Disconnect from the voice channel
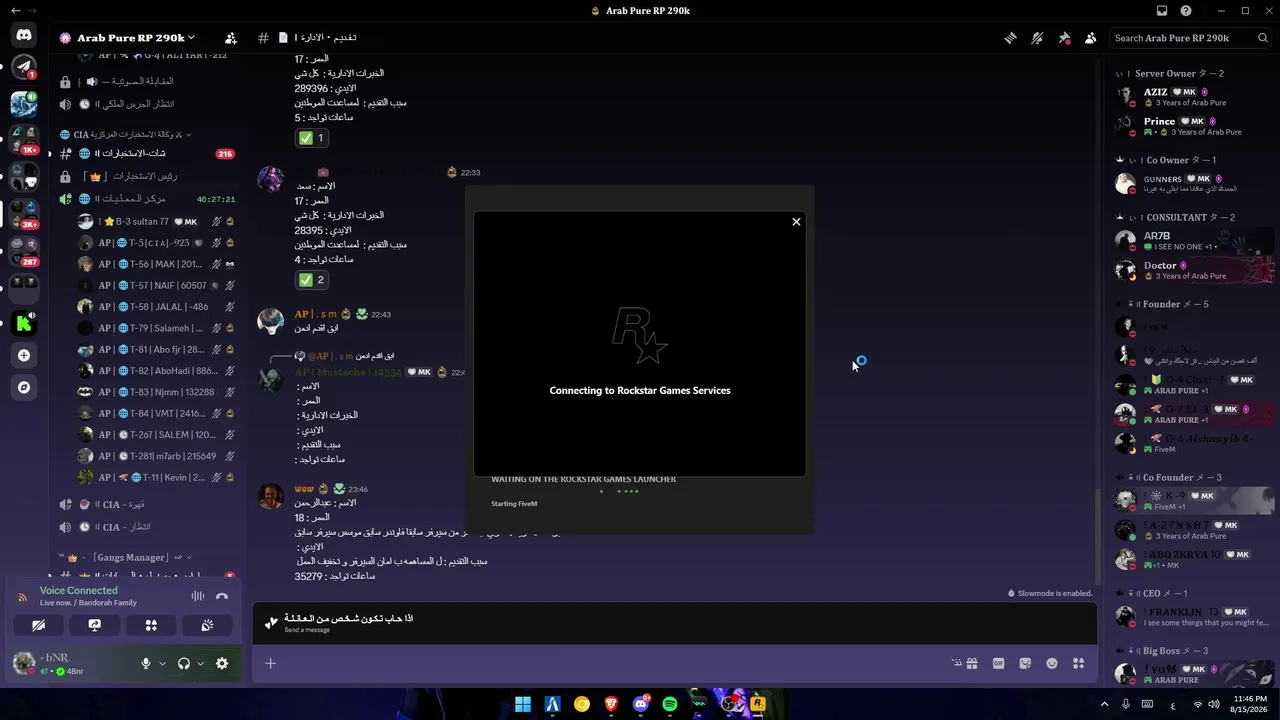 point(222,596)
